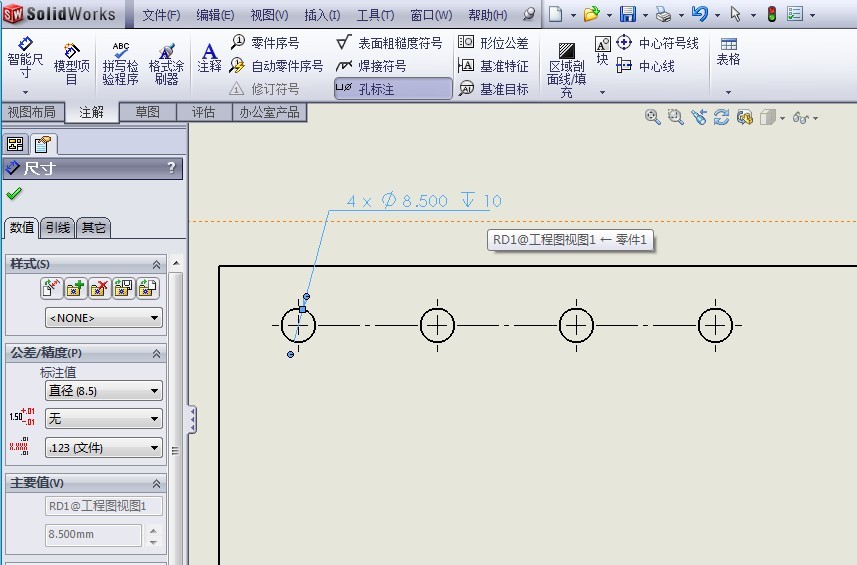Screen dimensions: 857x565
Task: Add a Balloon (零件序号)
Action: (x=265, y=43)
